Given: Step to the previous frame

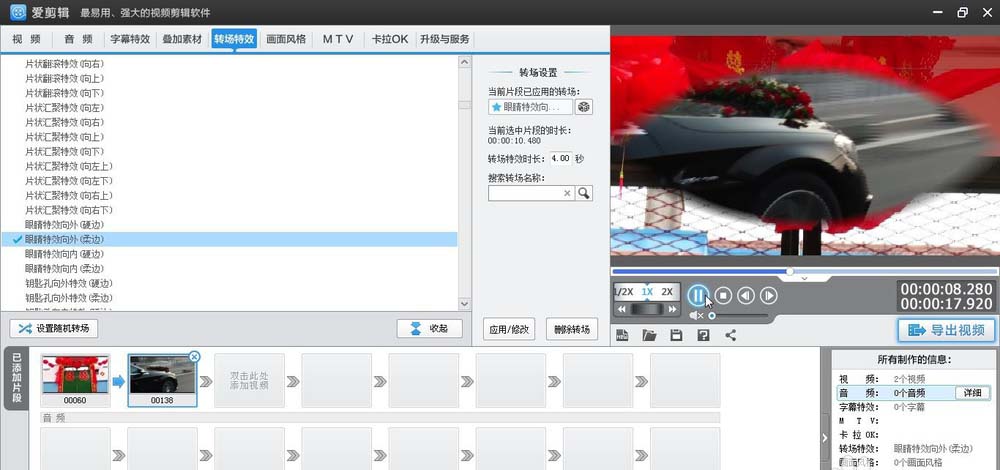Looking at the screenshot, I should tap(746, 295).
